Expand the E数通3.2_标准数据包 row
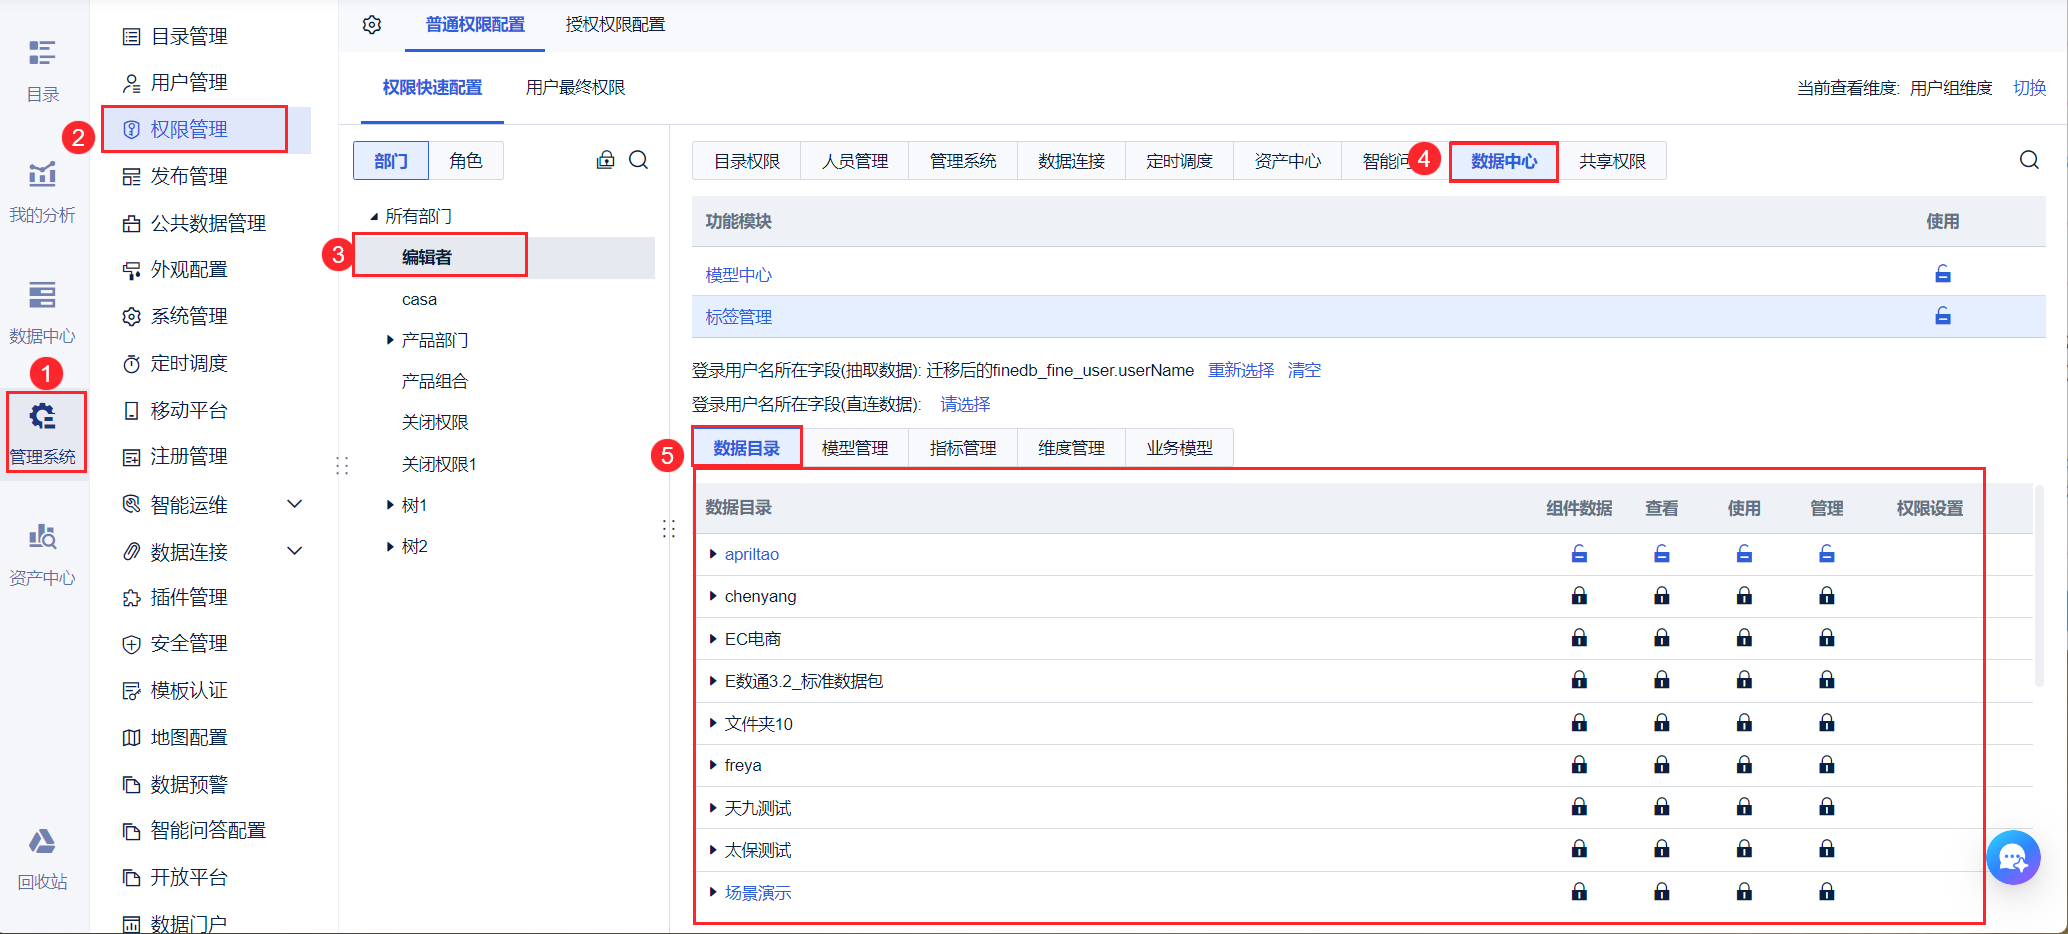2068x934 pixels. pyautogui.click(x=713, y=681)
